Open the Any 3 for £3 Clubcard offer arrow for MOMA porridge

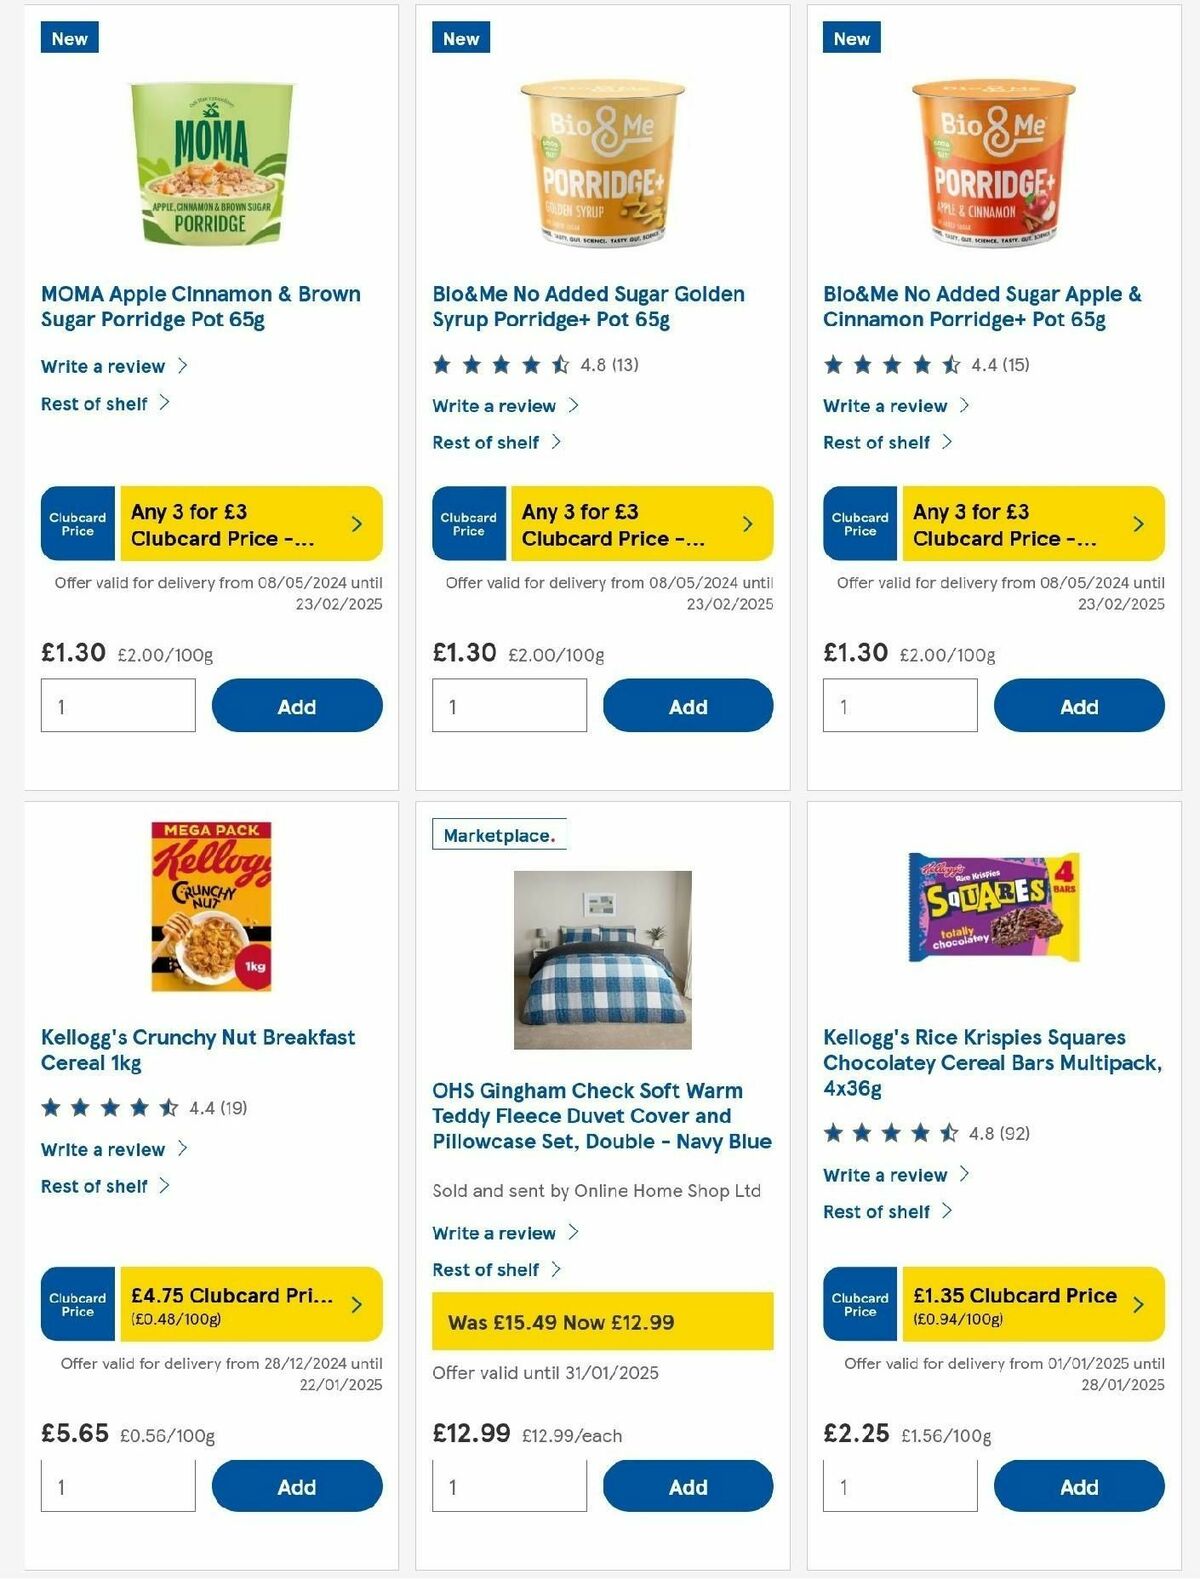(355, 523)
